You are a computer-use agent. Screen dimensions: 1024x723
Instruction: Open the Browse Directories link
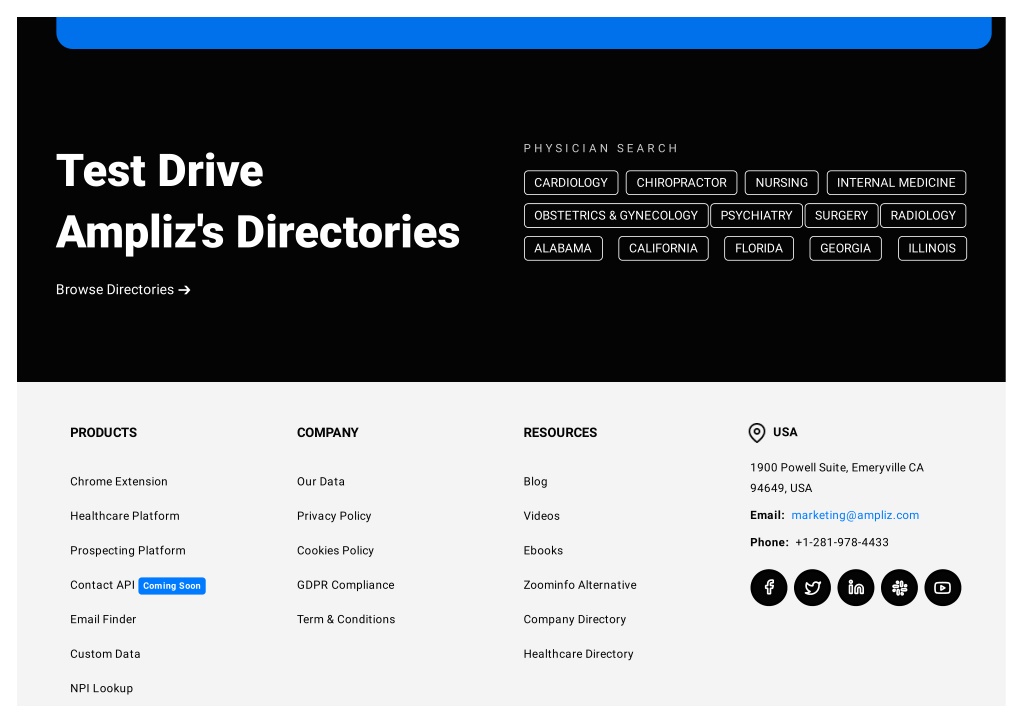[123, 289]
